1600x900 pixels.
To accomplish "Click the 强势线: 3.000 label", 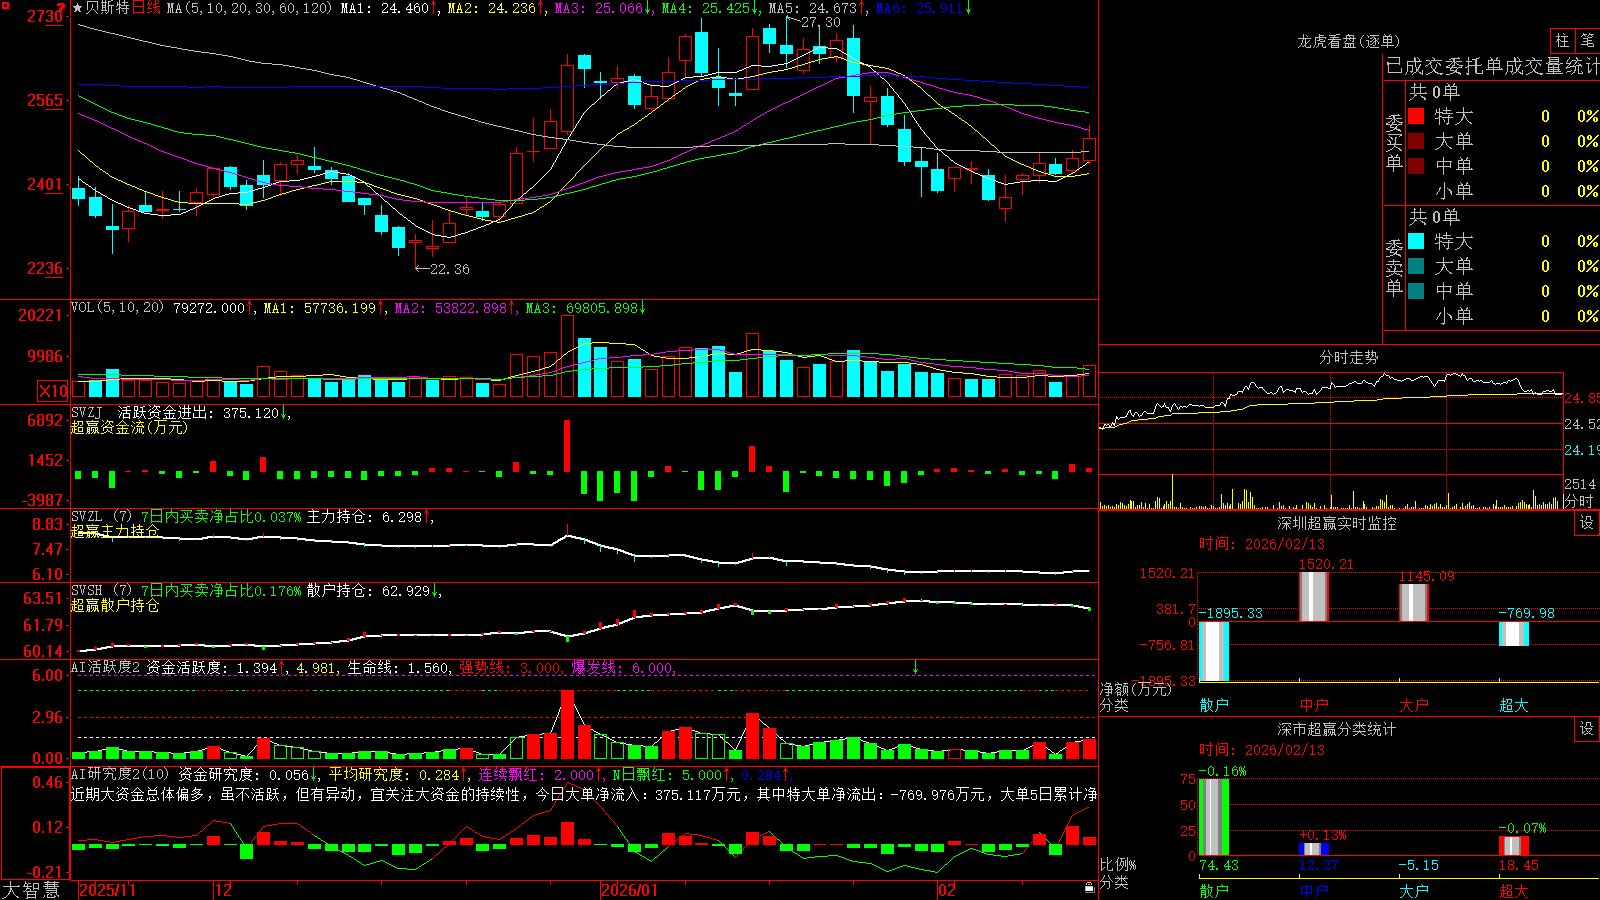I will click(x=513, y=668).
